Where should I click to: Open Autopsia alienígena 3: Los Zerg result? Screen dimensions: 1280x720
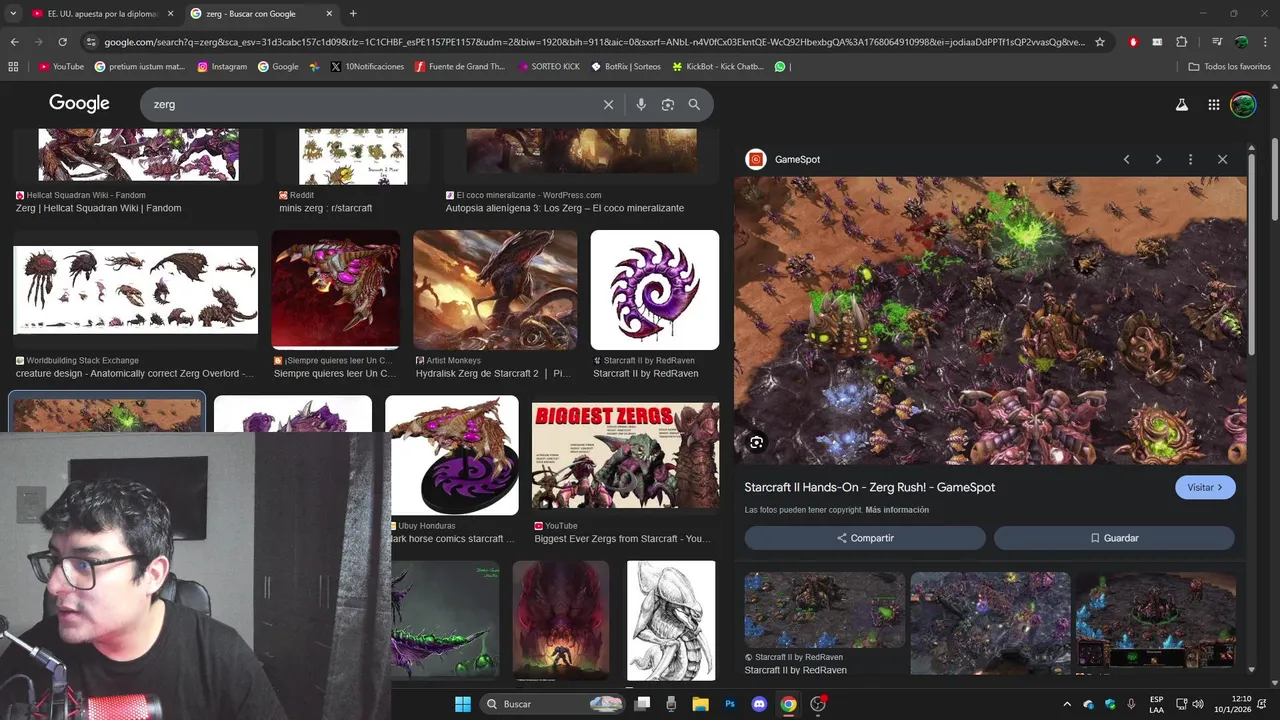coord(565,208)
